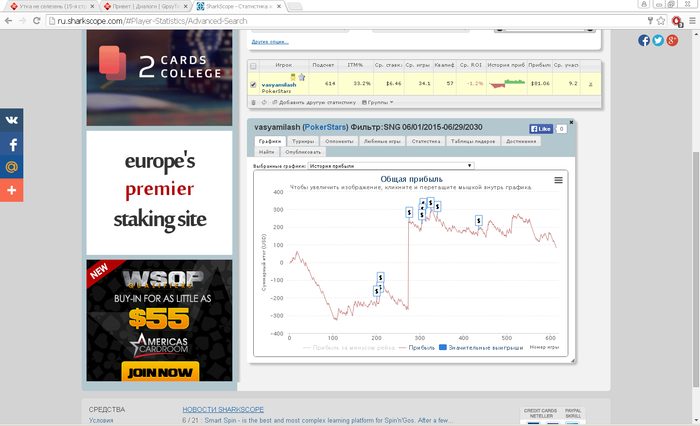Sort by the Подсчет column header
This screenshot has width=700, height=426.
pos(323,65)
